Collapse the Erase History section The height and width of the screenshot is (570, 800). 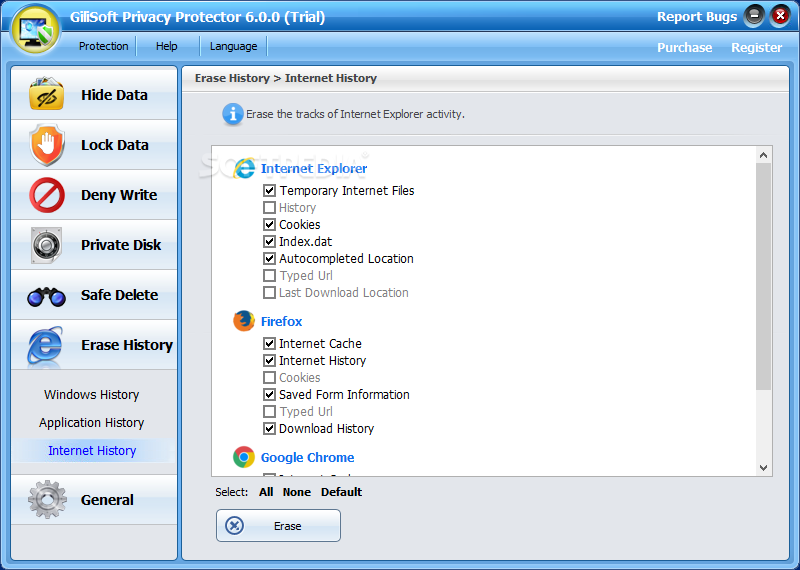(94, 345)
